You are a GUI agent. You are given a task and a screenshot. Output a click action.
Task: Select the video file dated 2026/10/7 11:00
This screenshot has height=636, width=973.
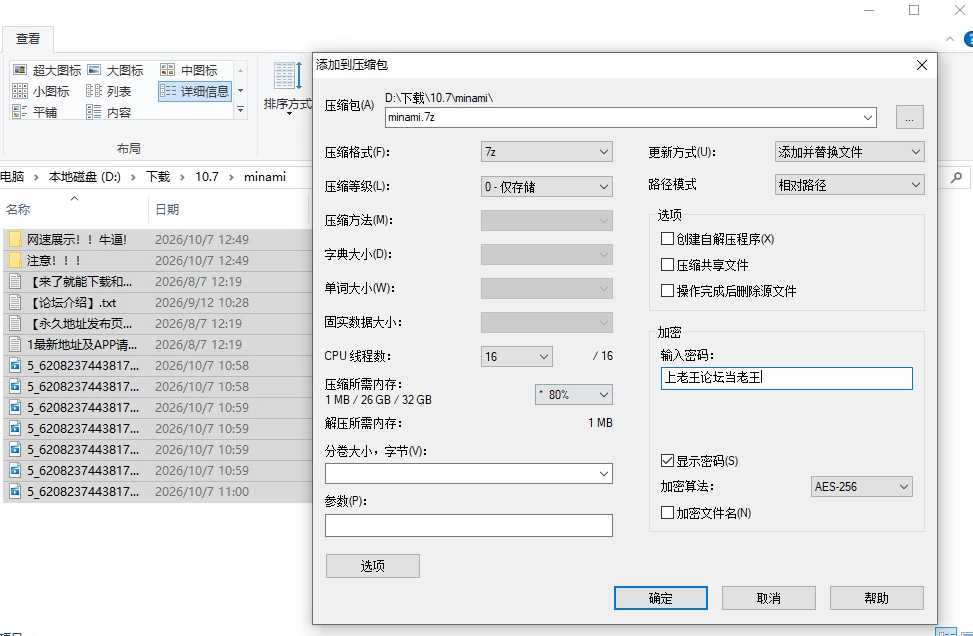pyautogui.click(x=158, y=491)
